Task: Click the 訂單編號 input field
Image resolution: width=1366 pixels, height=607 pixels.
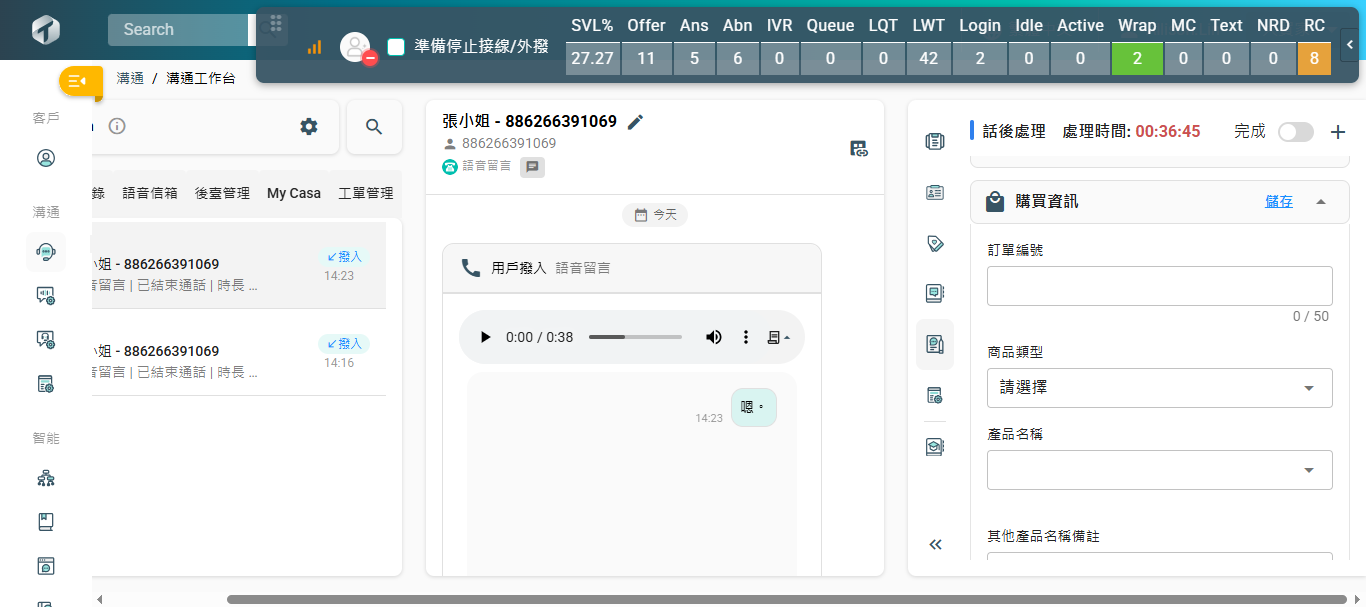Action: tap(1159, 286)
